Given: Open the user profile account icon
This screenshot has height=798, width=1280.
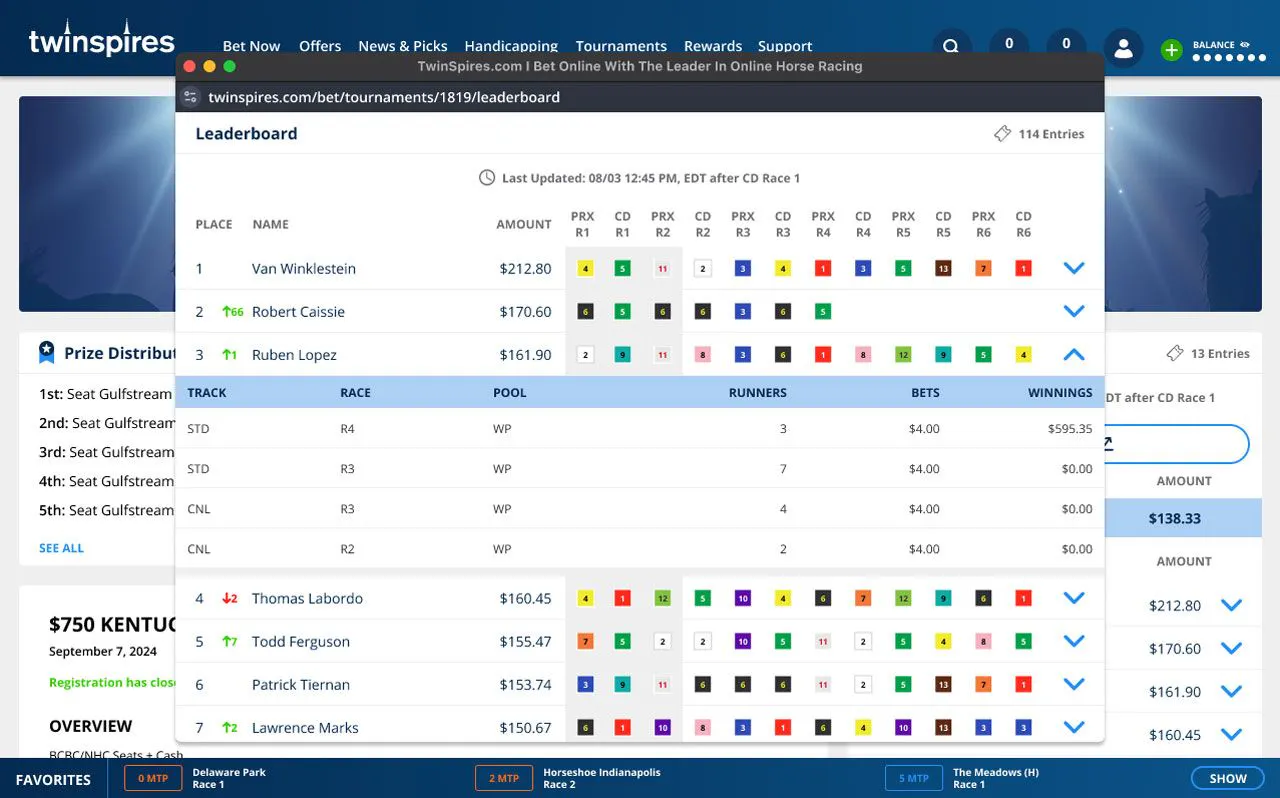Looking at the screenshot, I should click(1123, 48).
